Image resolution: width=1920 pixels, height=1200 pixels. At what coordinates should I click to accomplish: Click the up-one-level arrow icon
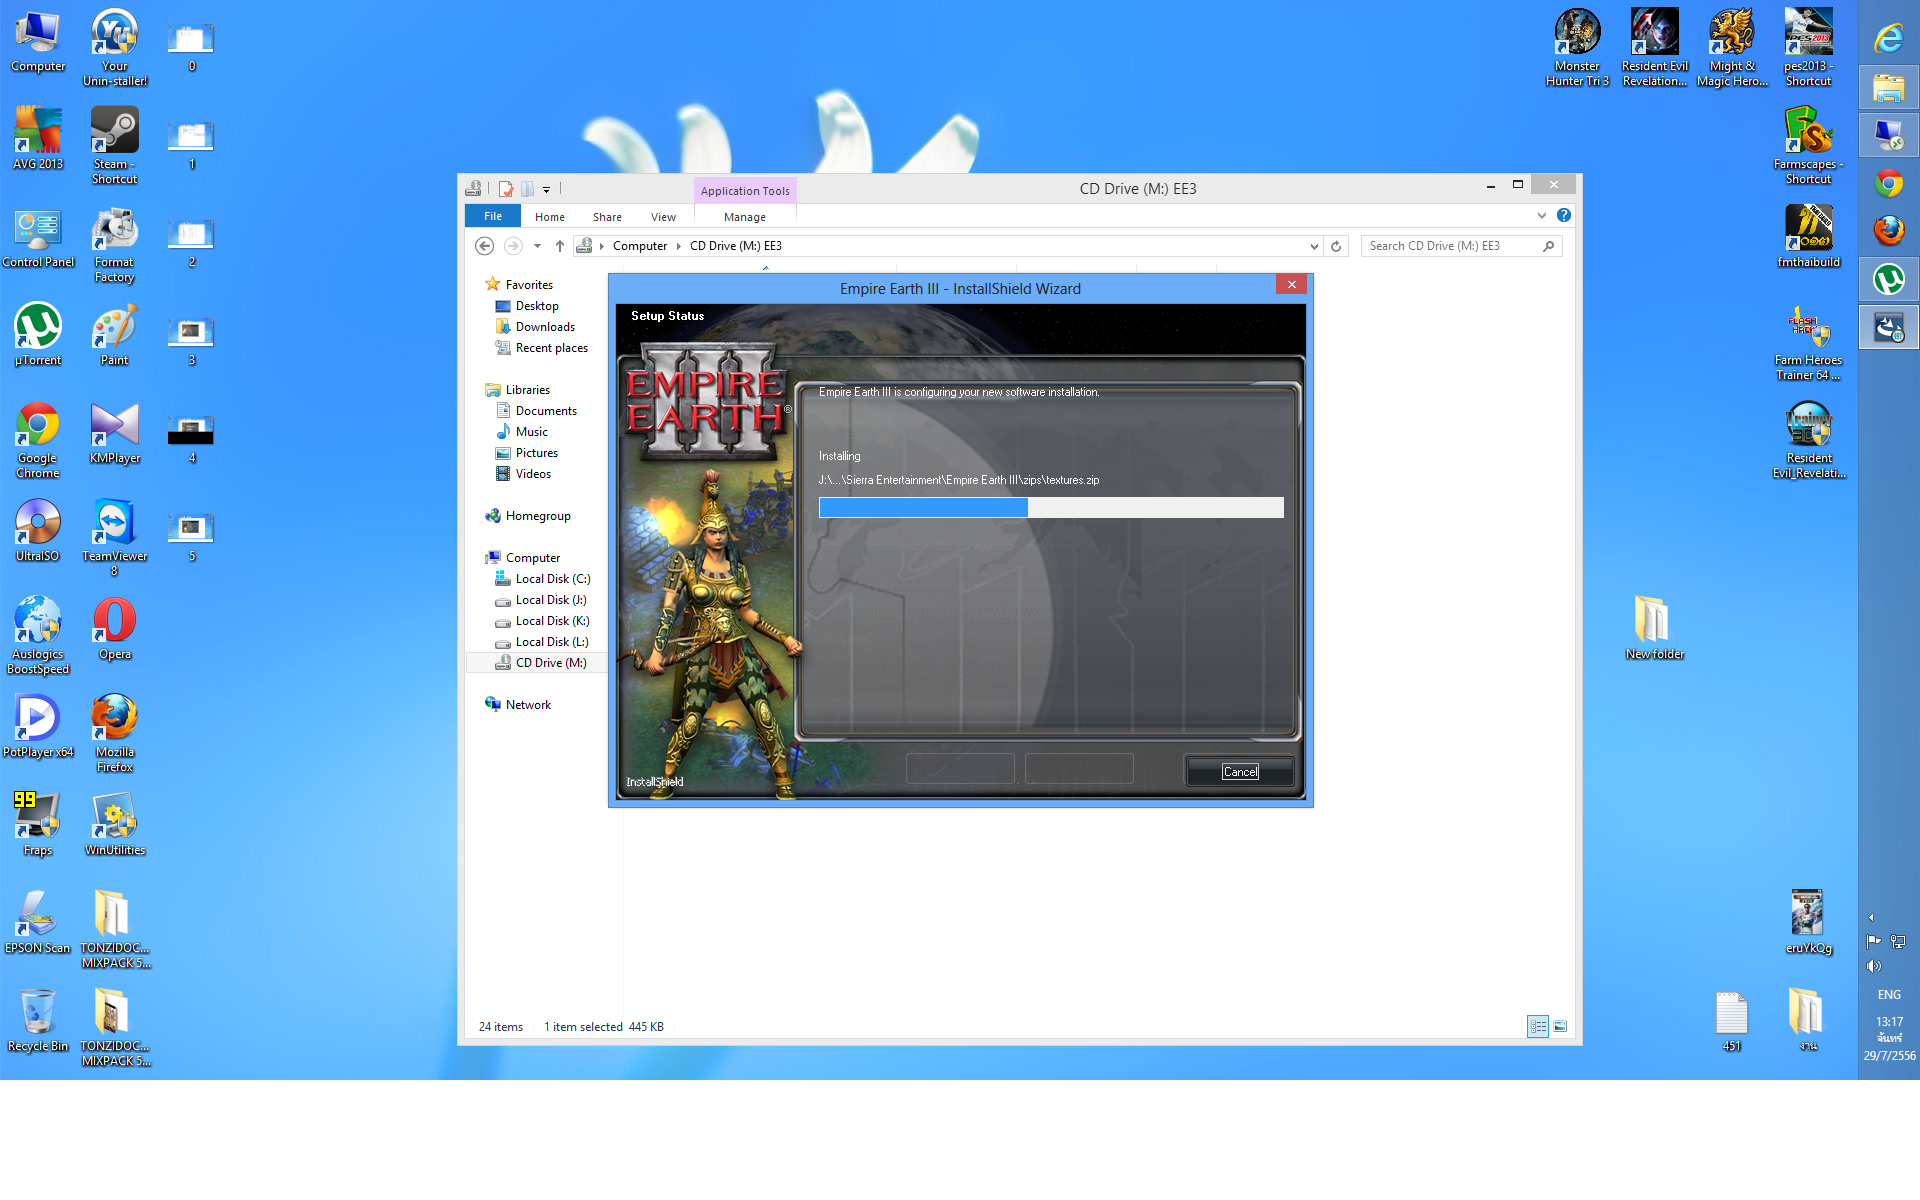560,246
